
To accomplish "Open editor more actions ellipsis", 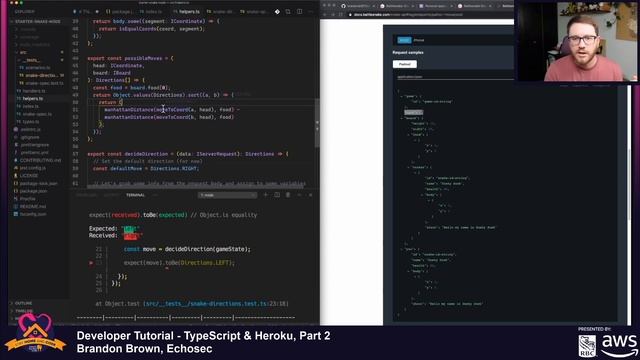I will tap(311, 12).
